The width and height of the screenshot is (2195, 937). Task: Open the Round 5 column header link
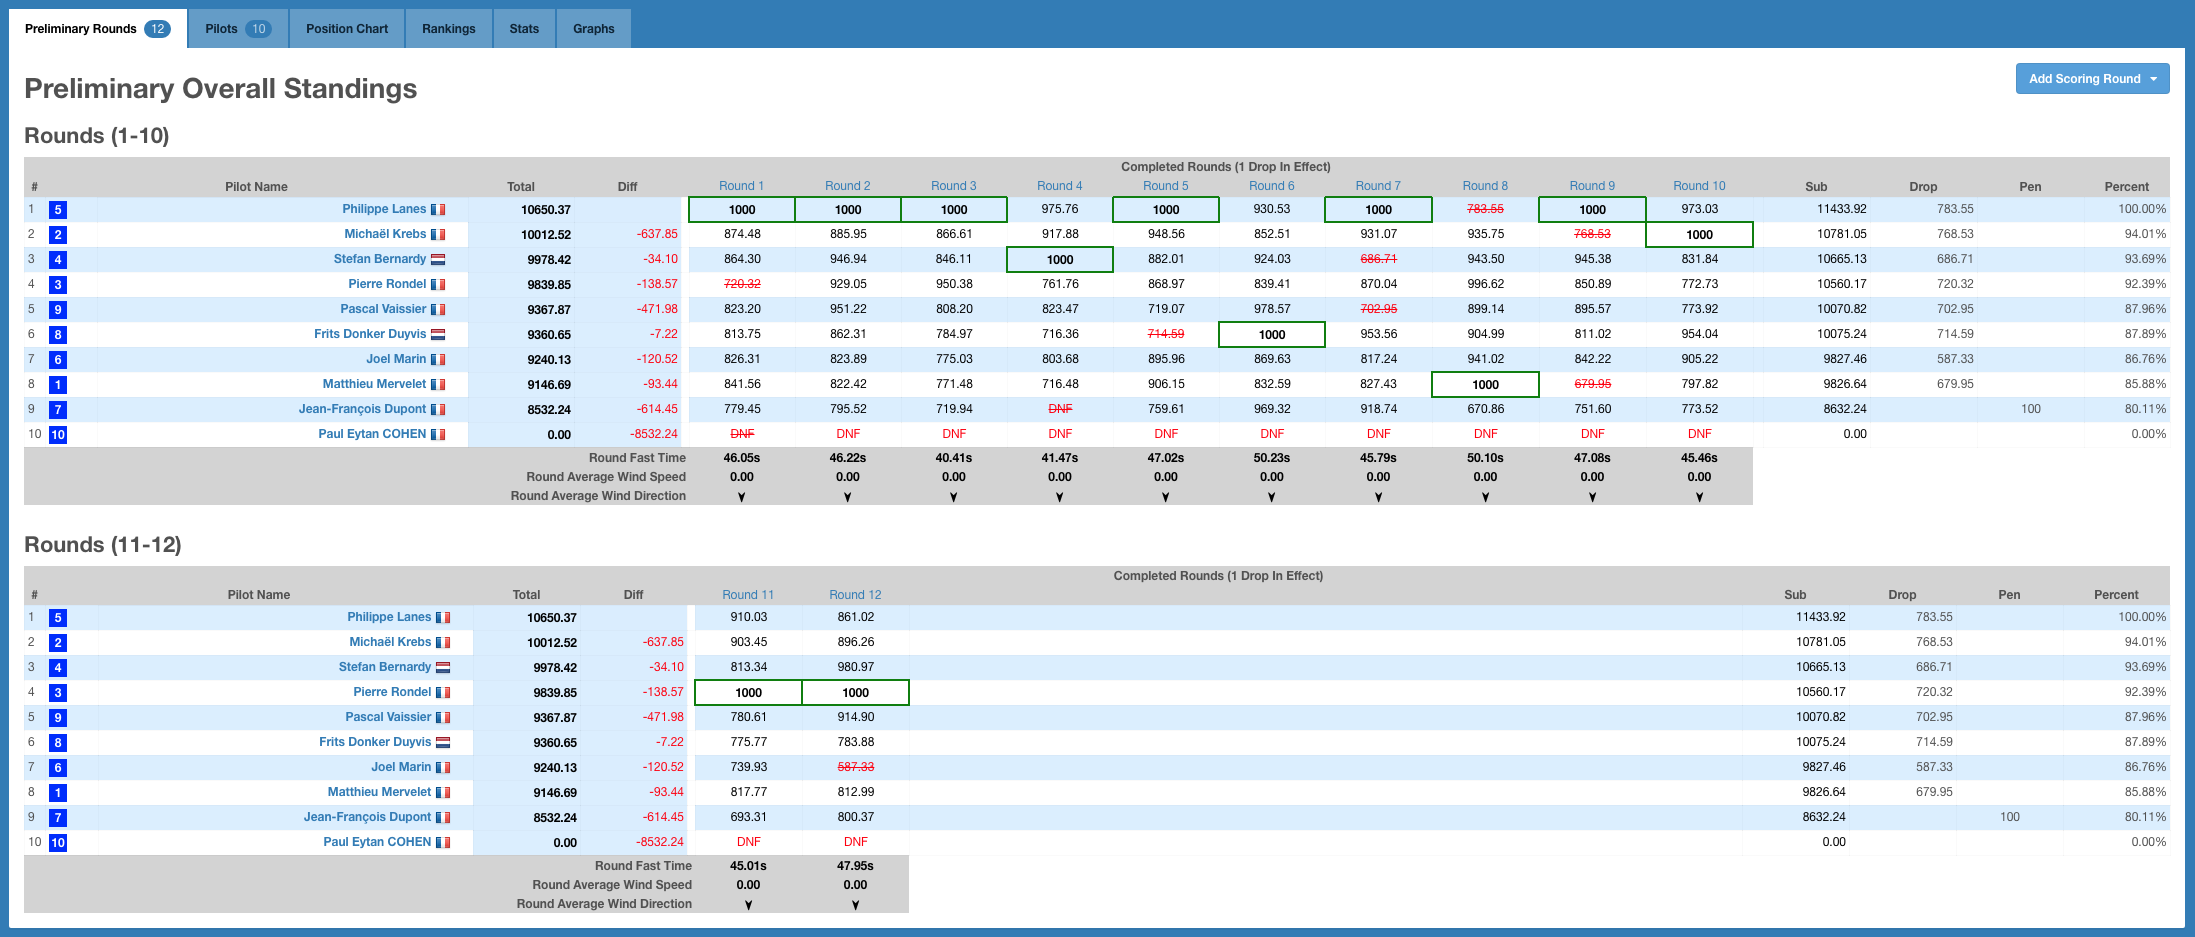coord(1165,186)
